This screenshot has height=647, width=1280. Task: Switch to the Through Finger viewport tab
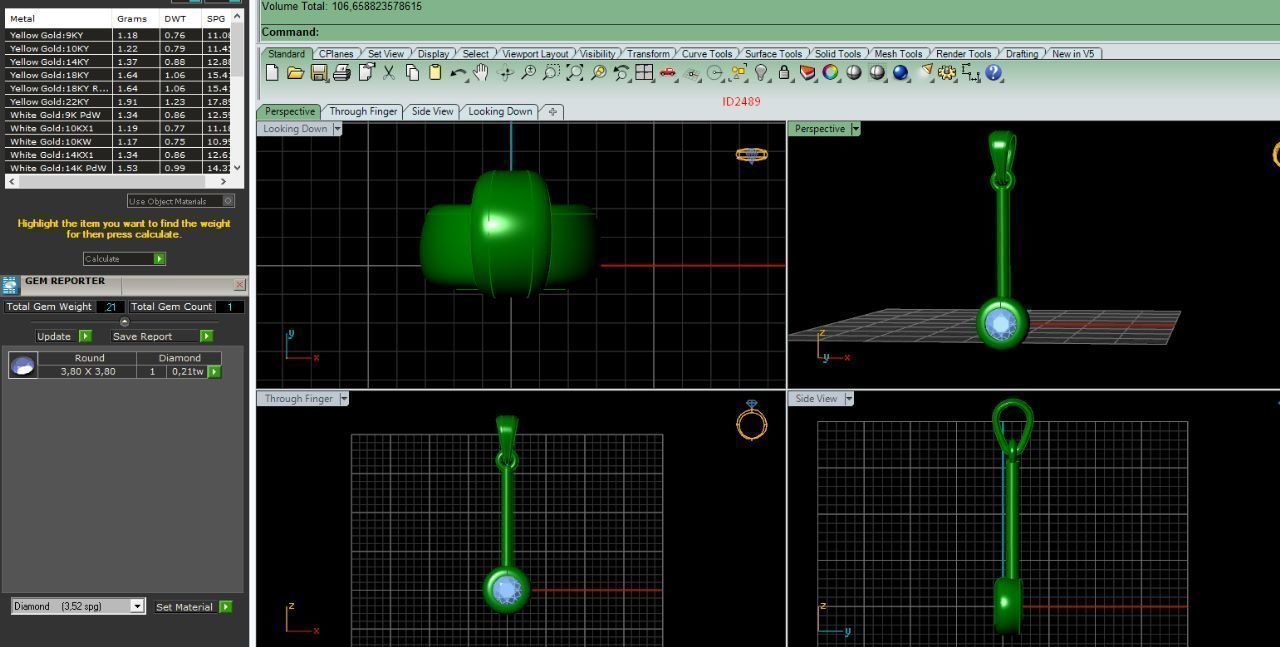(363, 111)
